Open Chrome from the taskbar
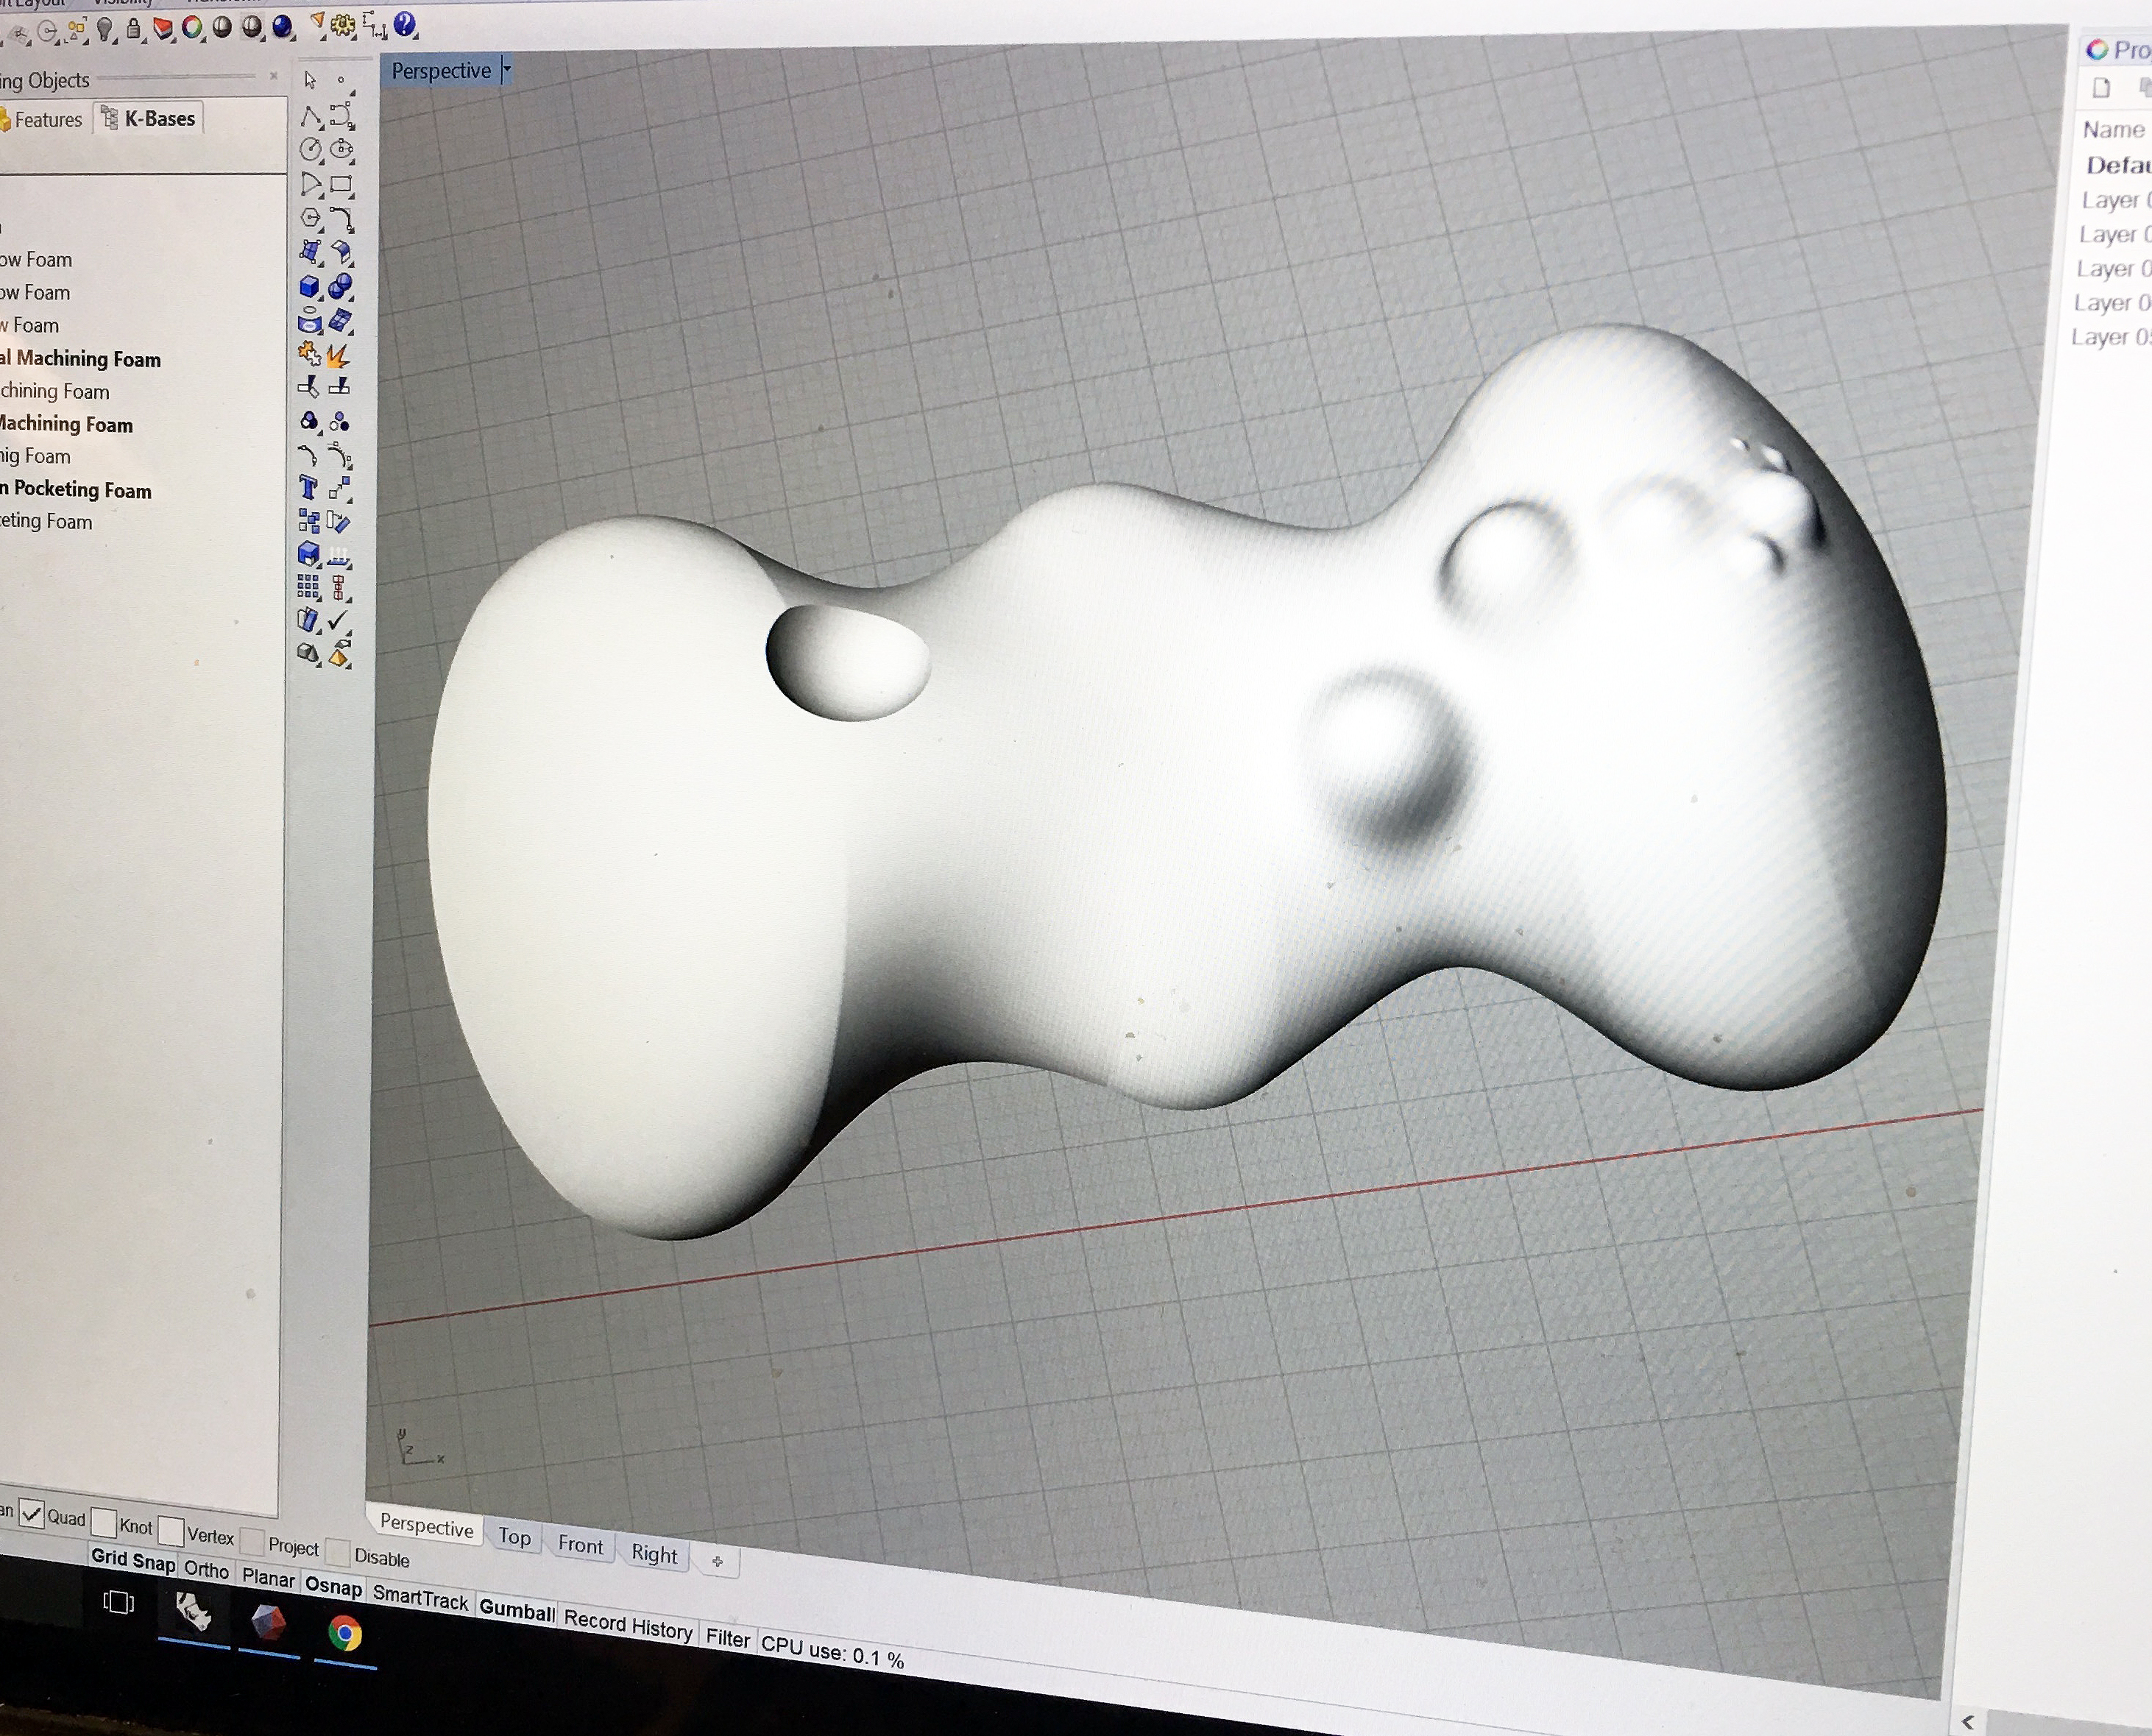Viewport: 2152px width, 1736px height. click(x=345, y=1635)
